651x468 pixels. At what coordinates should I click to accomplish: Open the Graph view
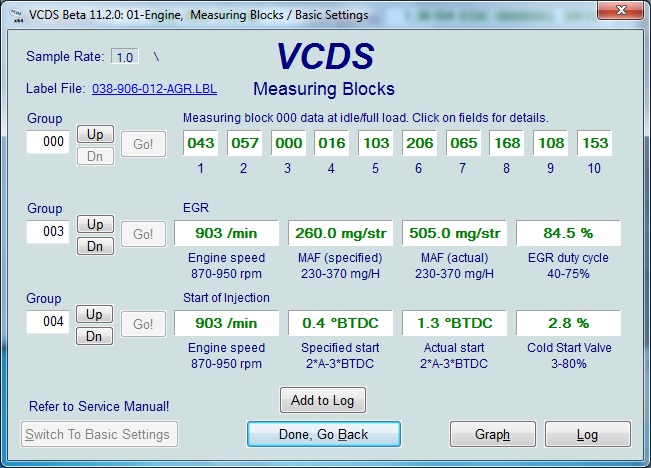coord(493,434)
